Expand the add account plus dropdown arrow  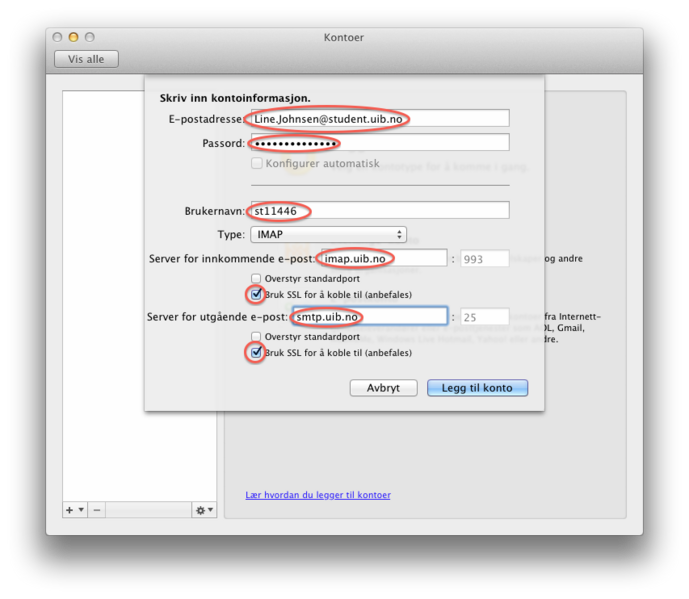tap(81, 510)
